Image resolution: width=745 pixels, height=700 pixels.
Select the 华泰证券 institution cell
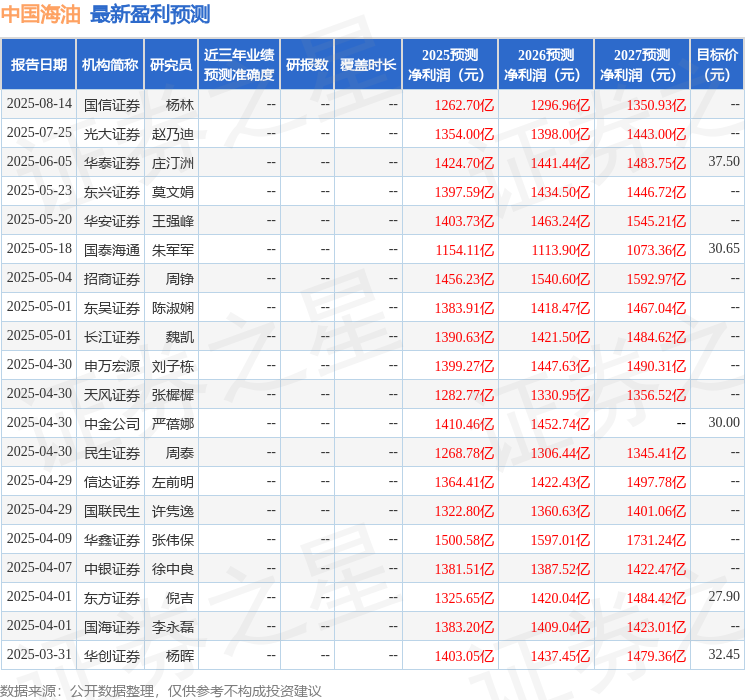click(112, 163)
